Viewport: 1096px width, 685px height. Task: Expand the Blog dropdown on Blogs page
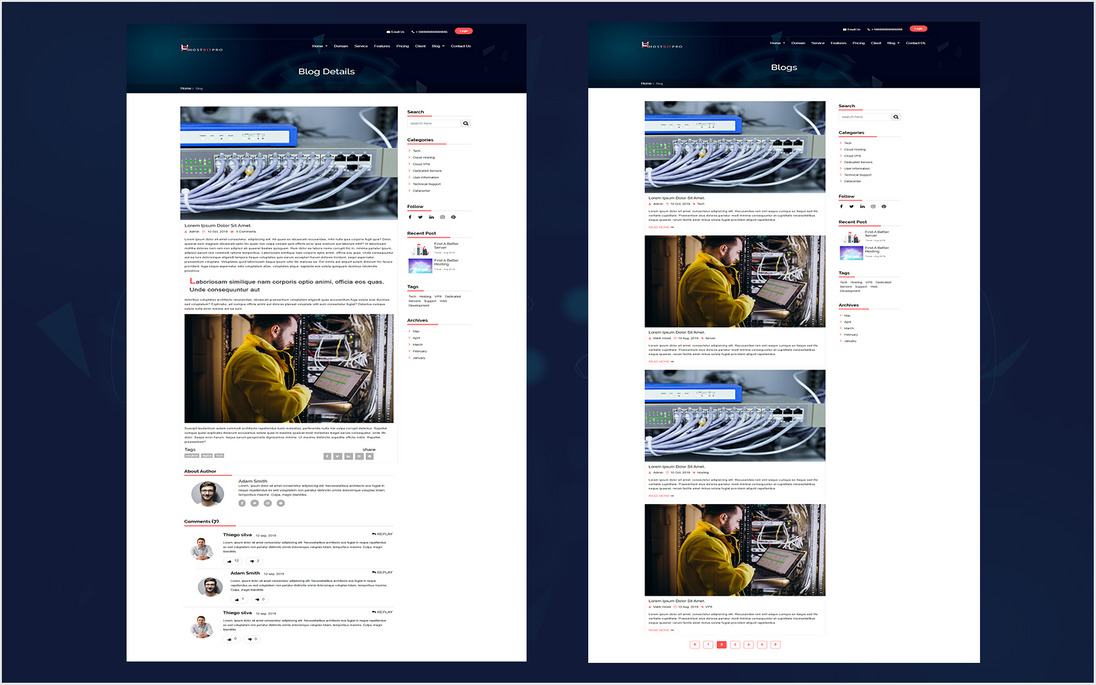click(893, 43)
